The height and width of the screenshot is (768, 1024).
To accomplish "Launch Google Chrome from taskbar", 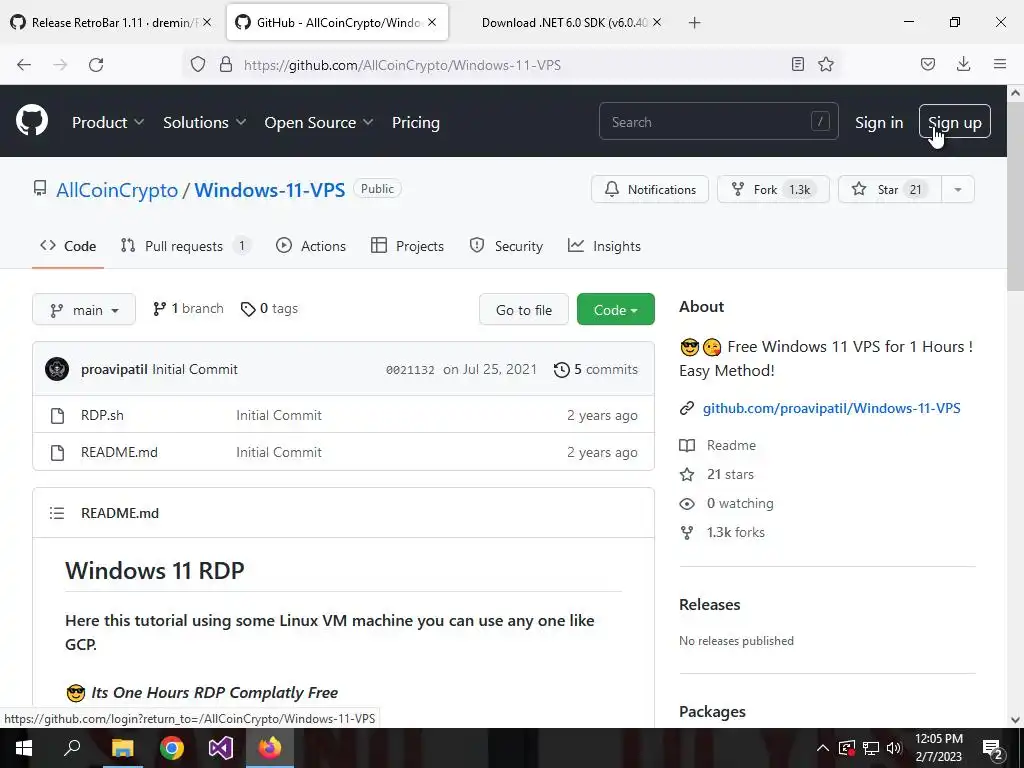I will pos(172,748).
